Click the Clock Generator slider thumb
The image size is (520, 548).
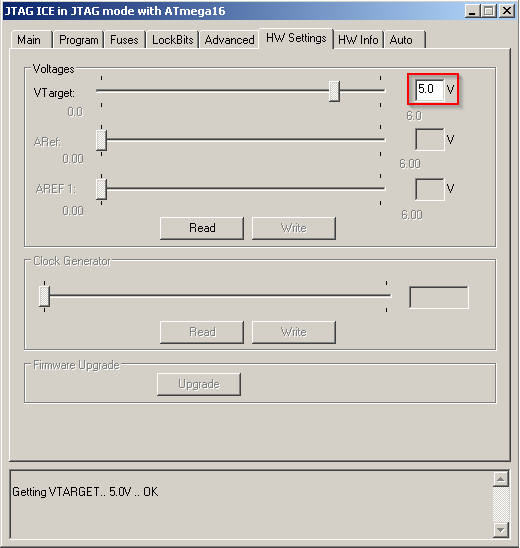coord(44,296)
